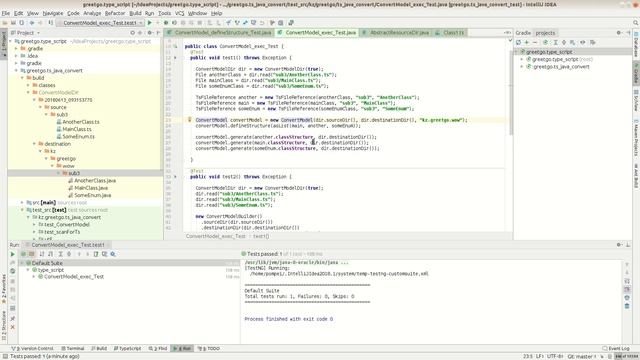Image resolution: width=640 pixels, height=360 pixels.
Task: Toggle Ant Build side tool button
Action: 636,176
